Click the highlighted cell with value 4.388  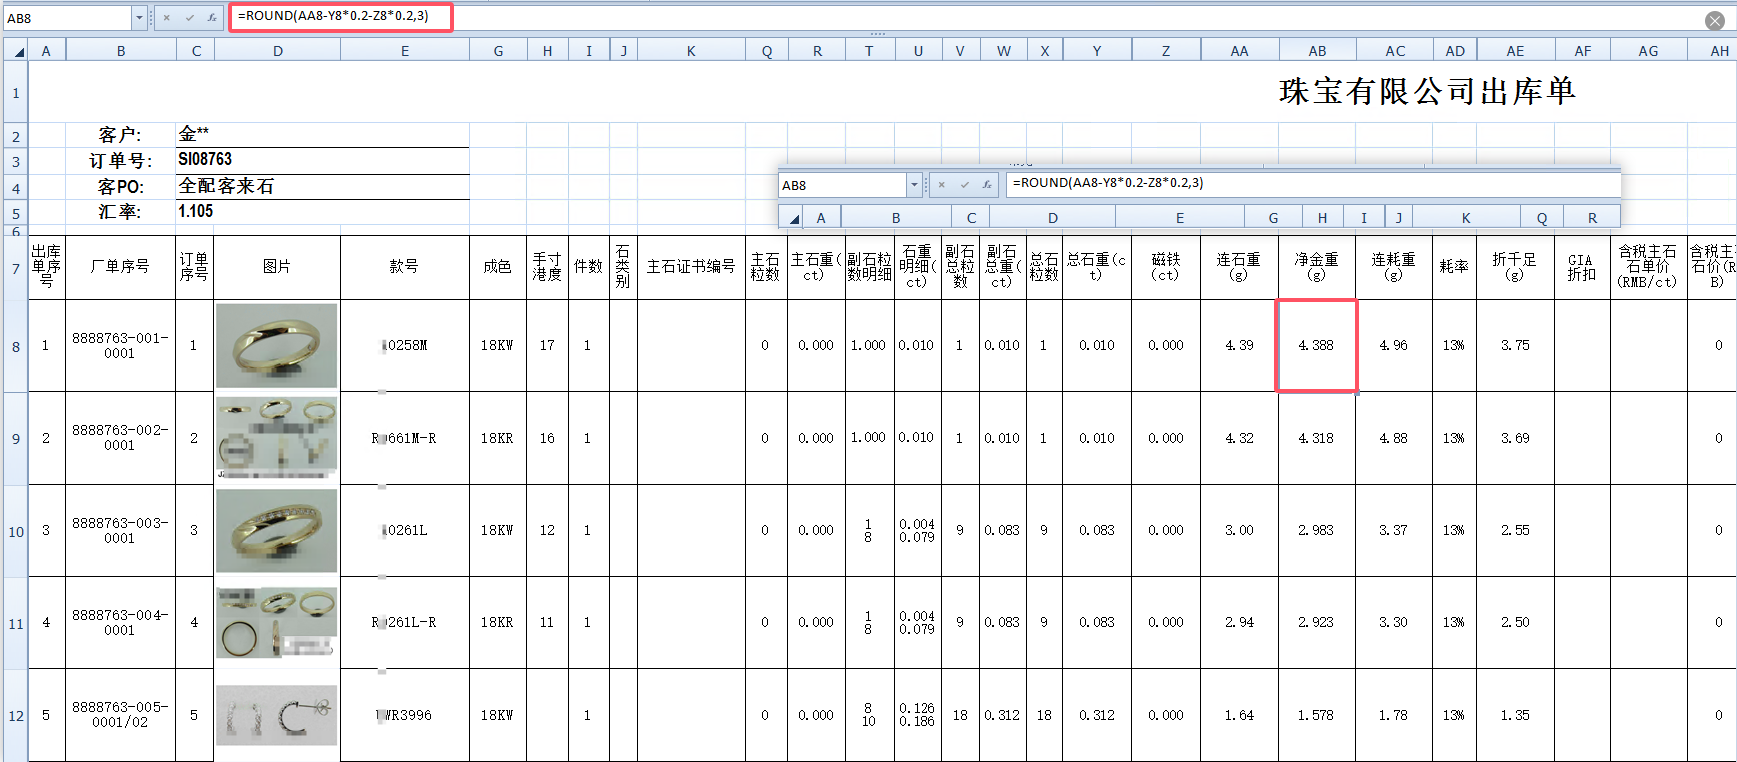[x=1316, y=345]
